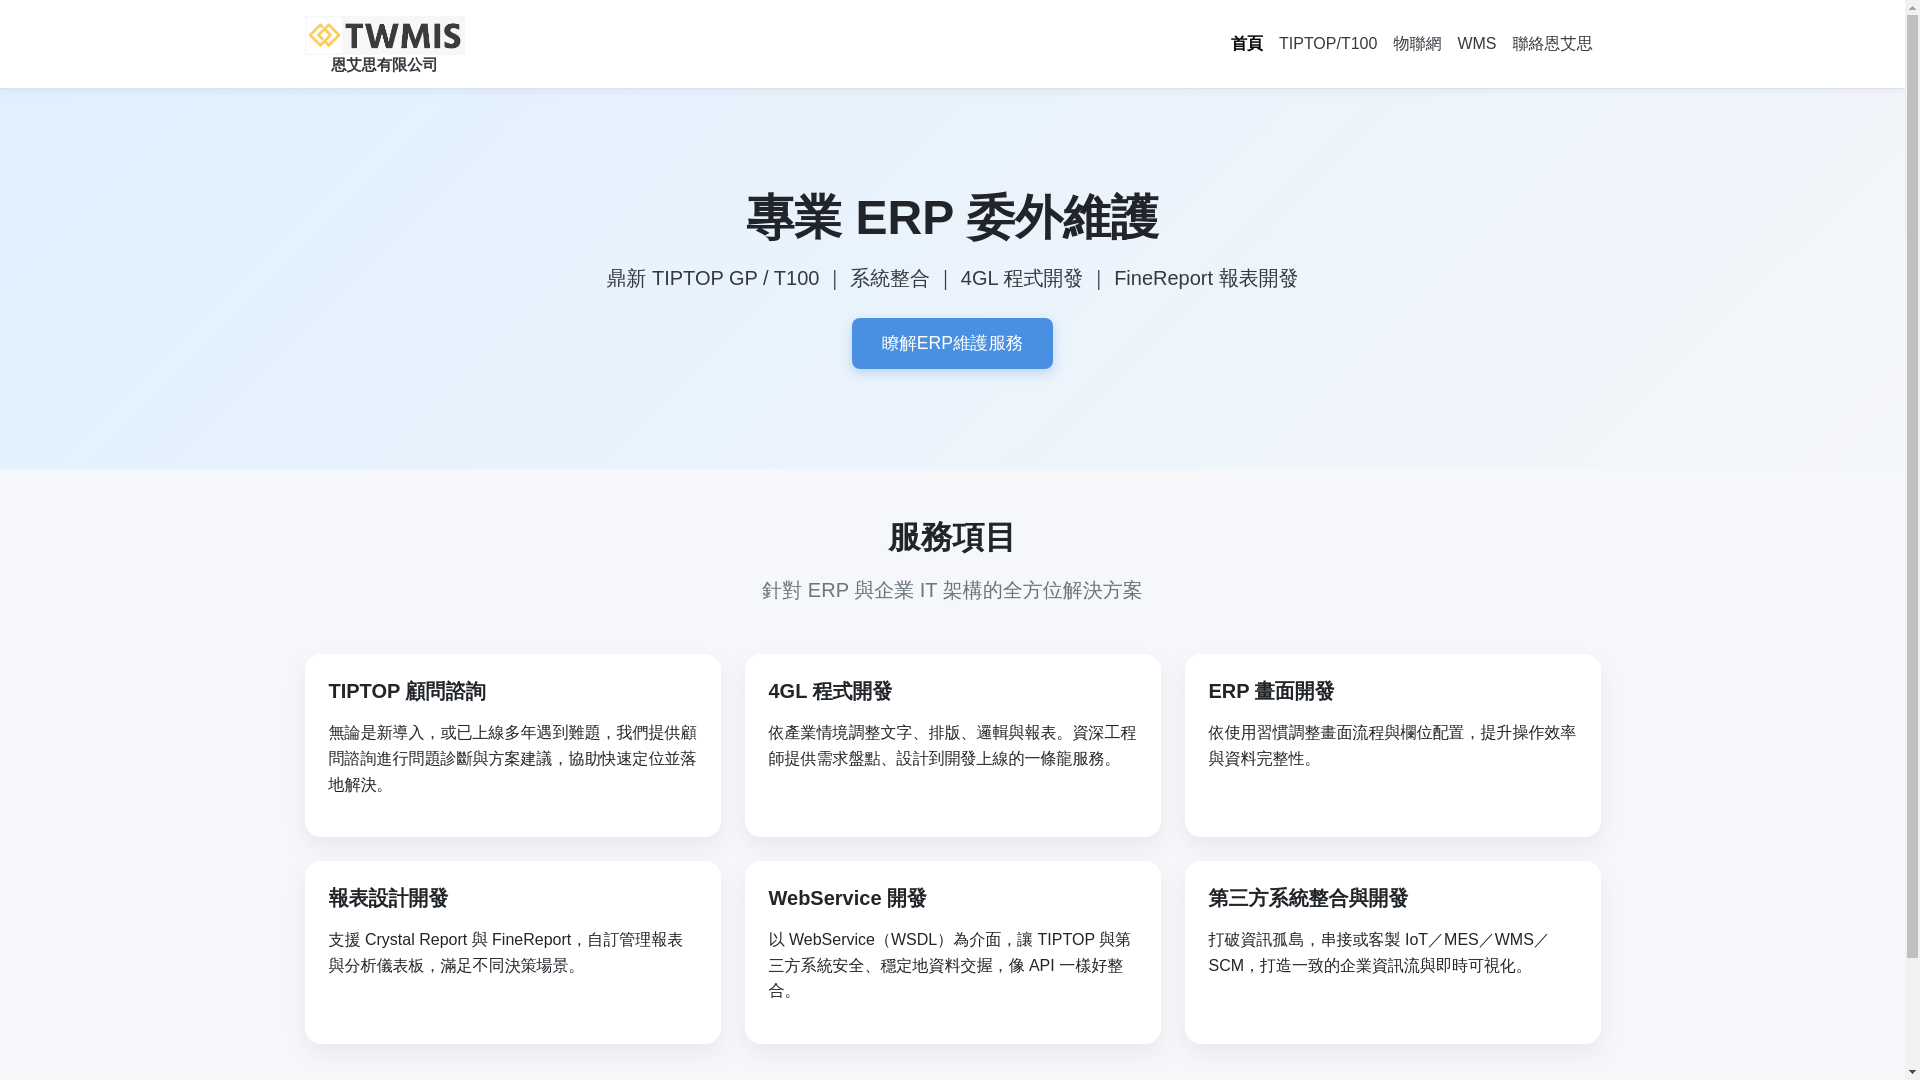1920x1080 pixels.
Task: Go to the TIPTOP/T100 menu page
Action: (x=1327, y=44)
